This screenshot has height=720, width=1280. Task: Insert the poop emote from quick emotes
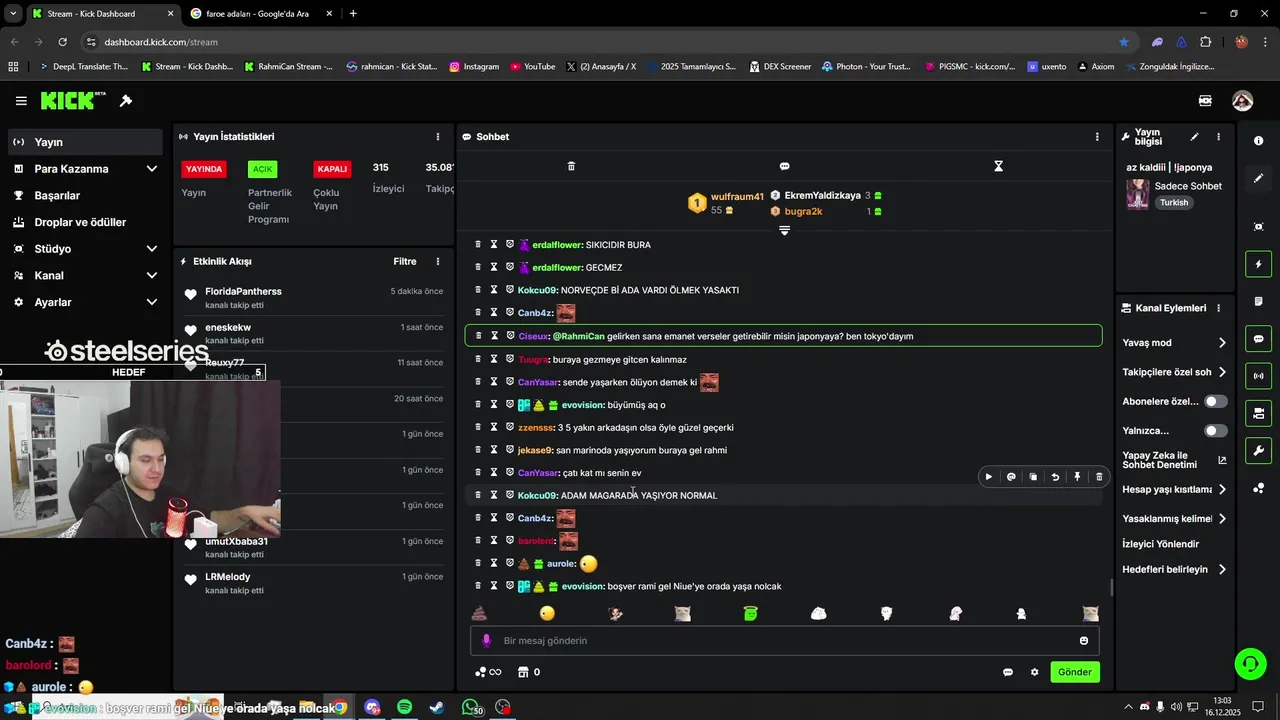point(479,614)
